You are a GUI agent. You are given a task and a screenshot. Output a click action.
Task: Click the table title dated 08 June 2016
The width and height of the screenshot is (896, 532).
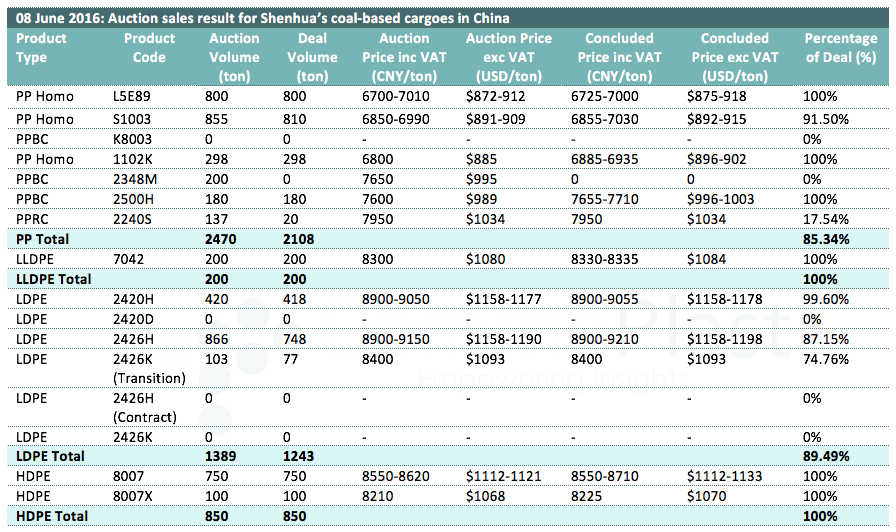tap(262, 18)
